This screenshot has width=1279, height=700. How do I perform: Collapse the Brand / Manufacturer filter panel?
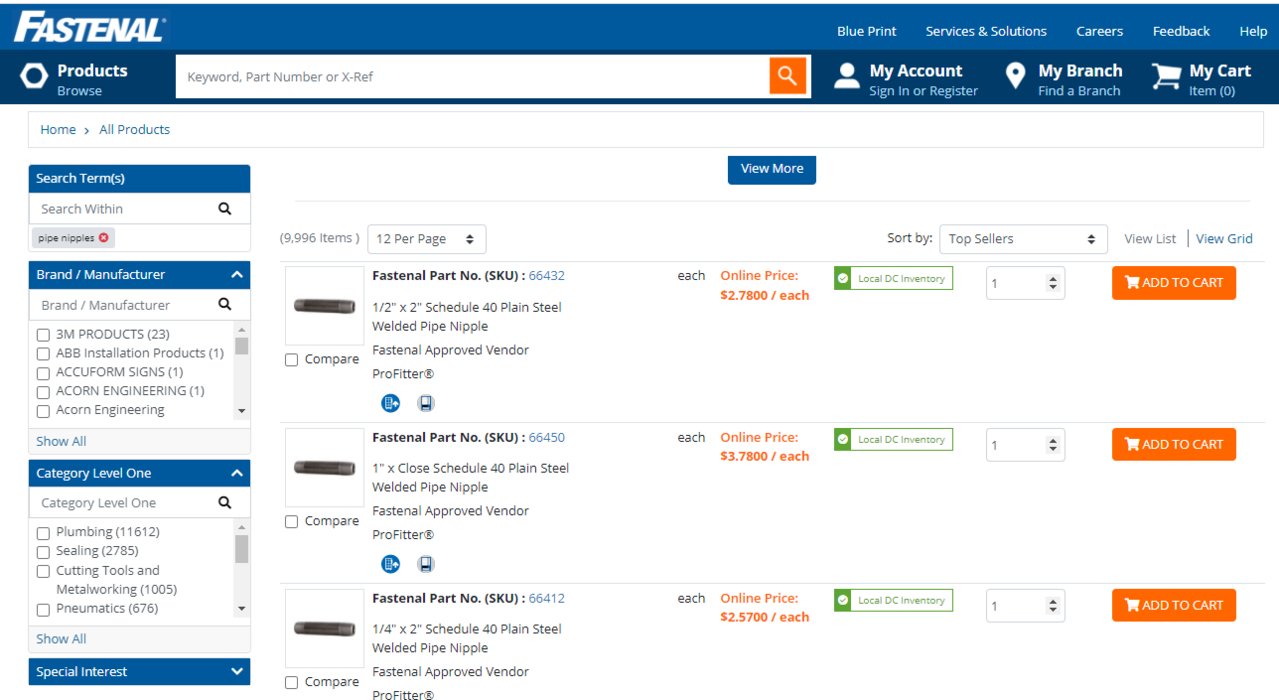[x=237, y=274]
